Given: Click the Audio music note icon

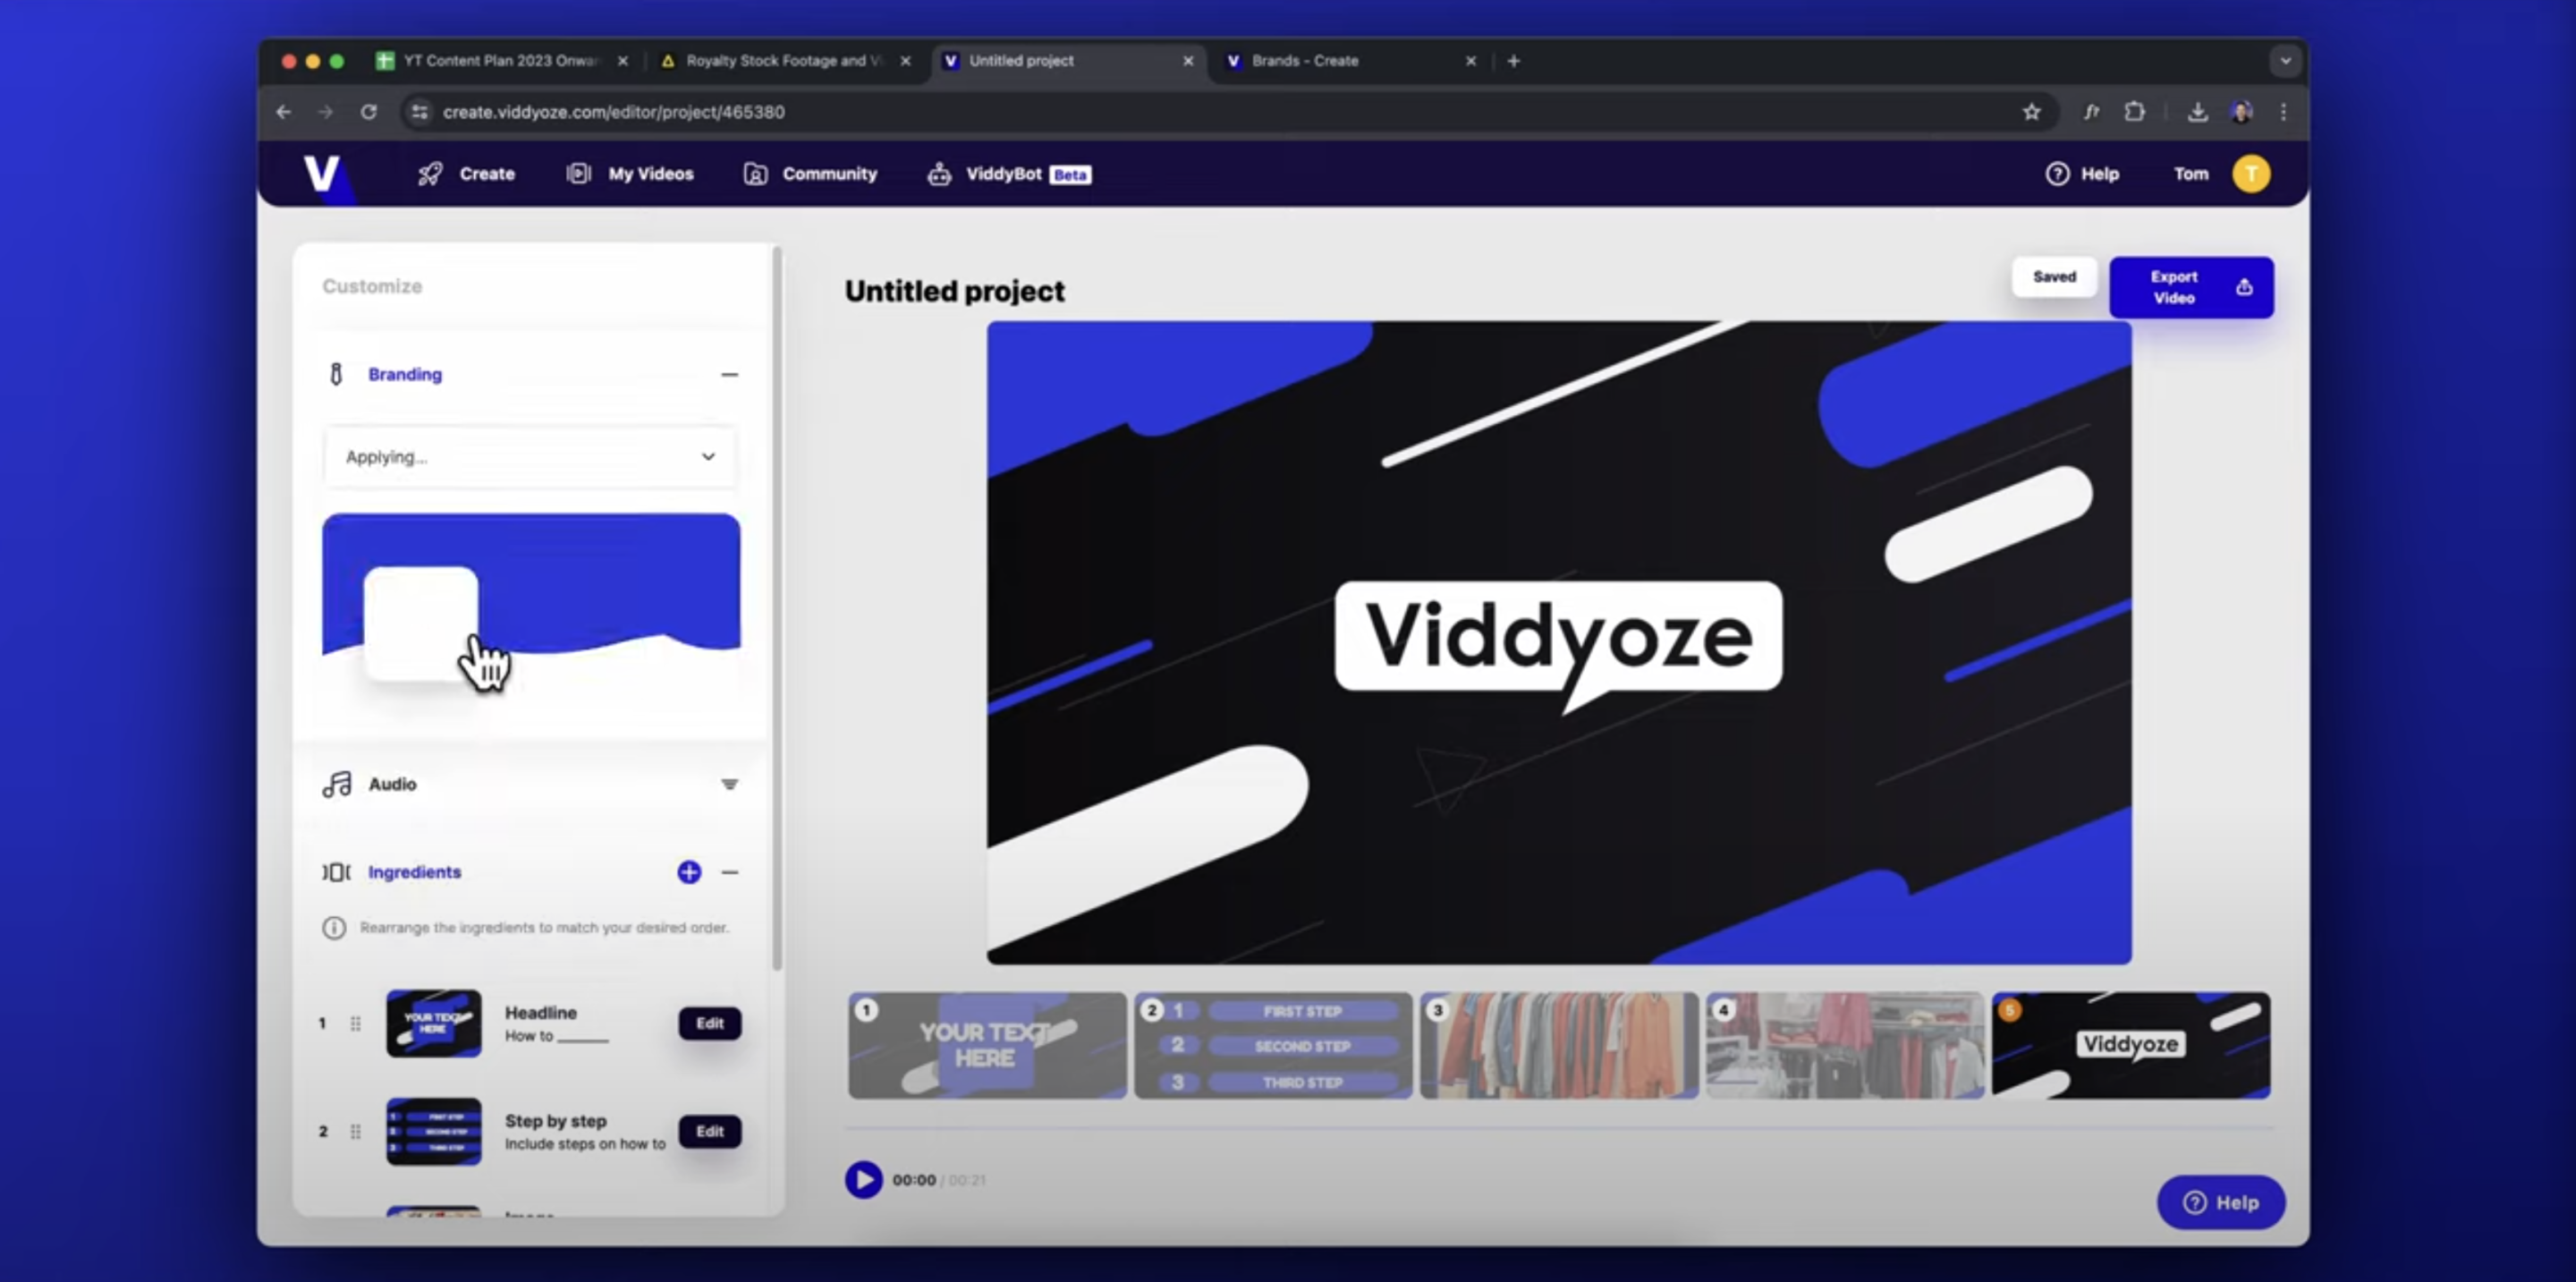Looking at the screenshot, I should click(x=337, y=784).
